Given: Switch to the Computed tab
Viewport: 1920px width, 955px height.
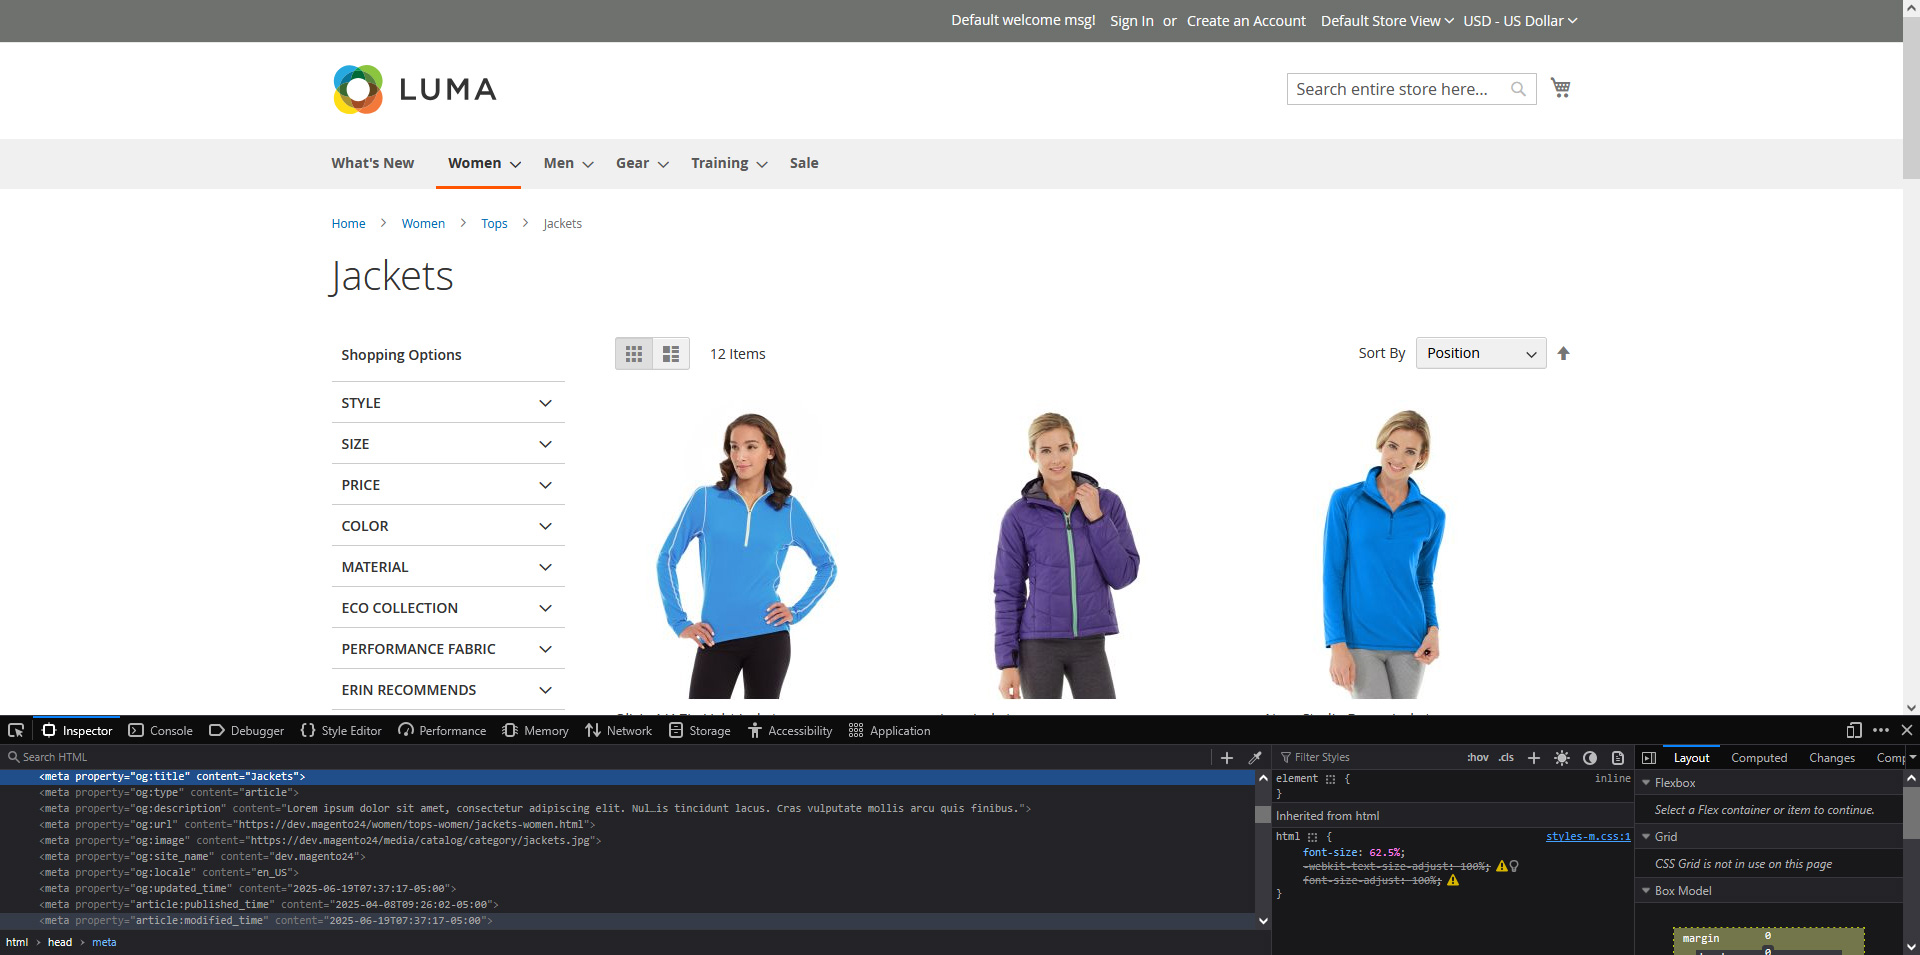Looking at the screenshot, I should 1758,757.
